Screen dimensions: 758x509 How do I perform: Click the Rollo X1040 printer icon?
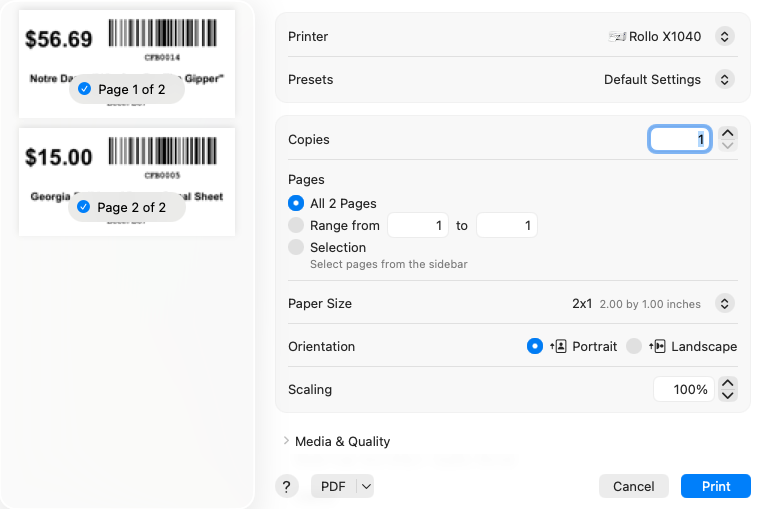617,36
